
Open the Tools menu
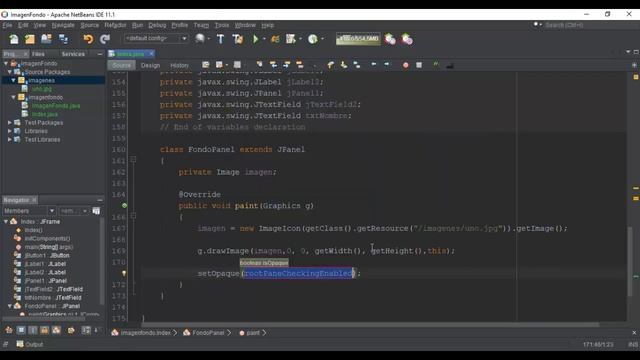coord(222,25)
